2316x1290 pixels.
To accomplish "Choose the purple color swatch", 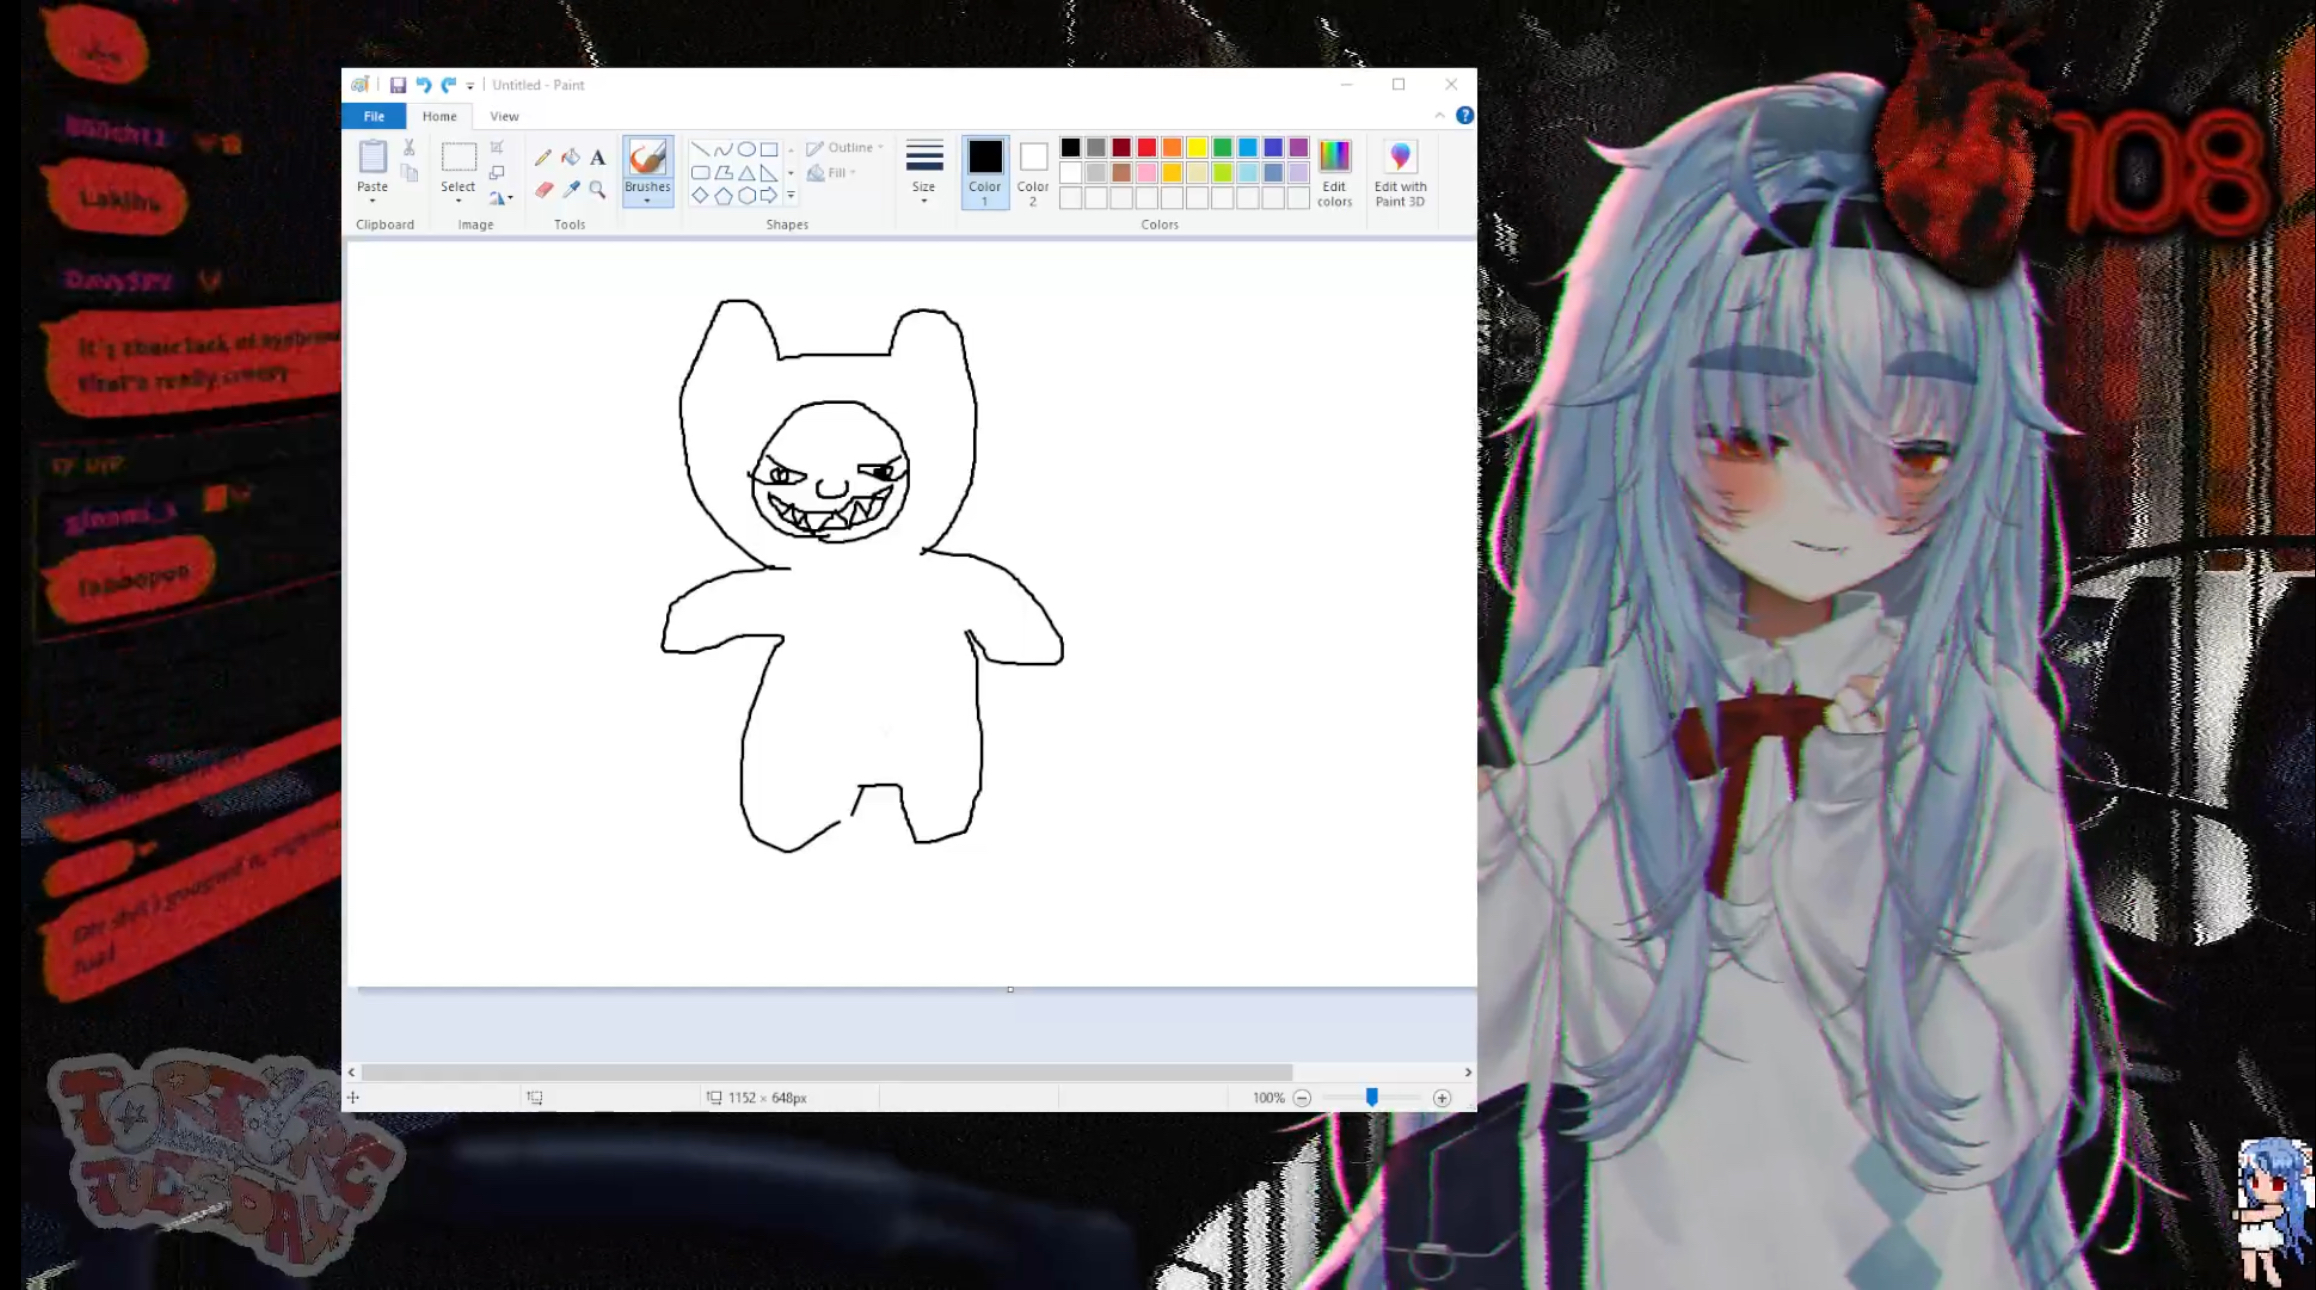I will tap(1298, 148).
